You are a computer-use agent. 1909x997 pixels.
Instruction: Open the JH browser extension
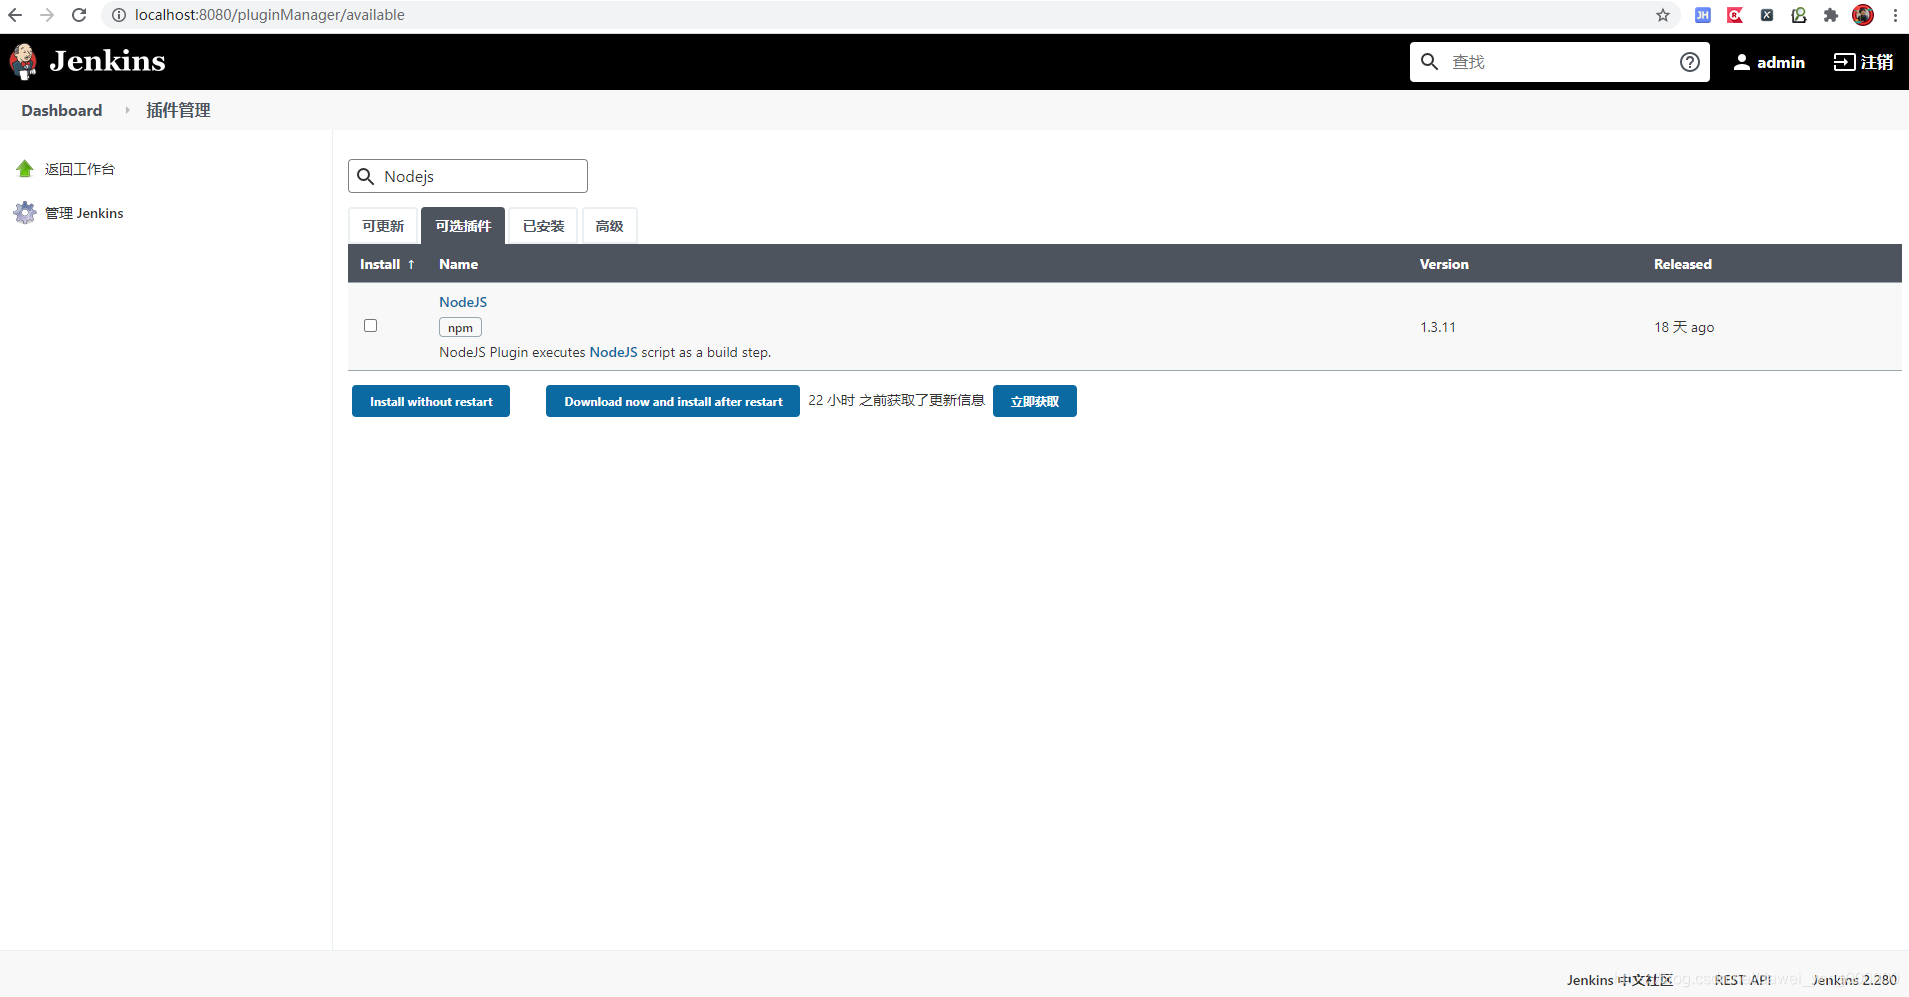1703,15
